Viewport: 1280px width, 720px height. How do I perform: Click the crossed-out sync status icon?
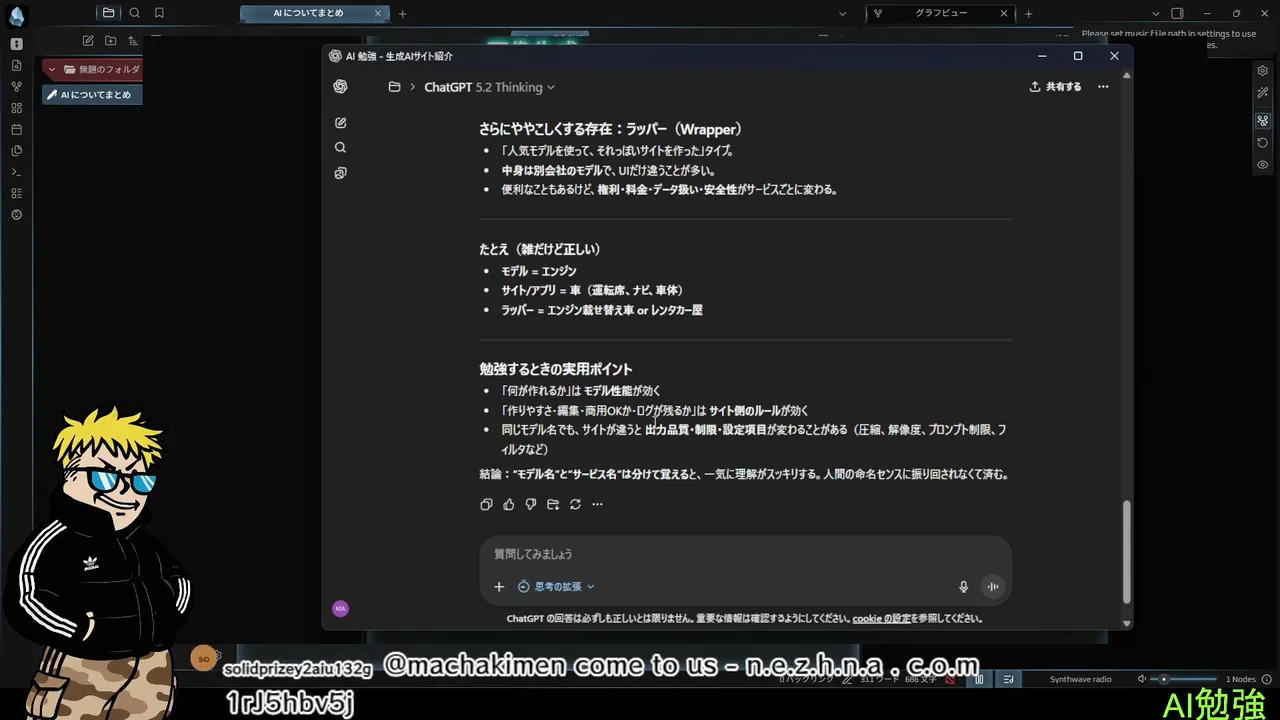coord(949,679)
